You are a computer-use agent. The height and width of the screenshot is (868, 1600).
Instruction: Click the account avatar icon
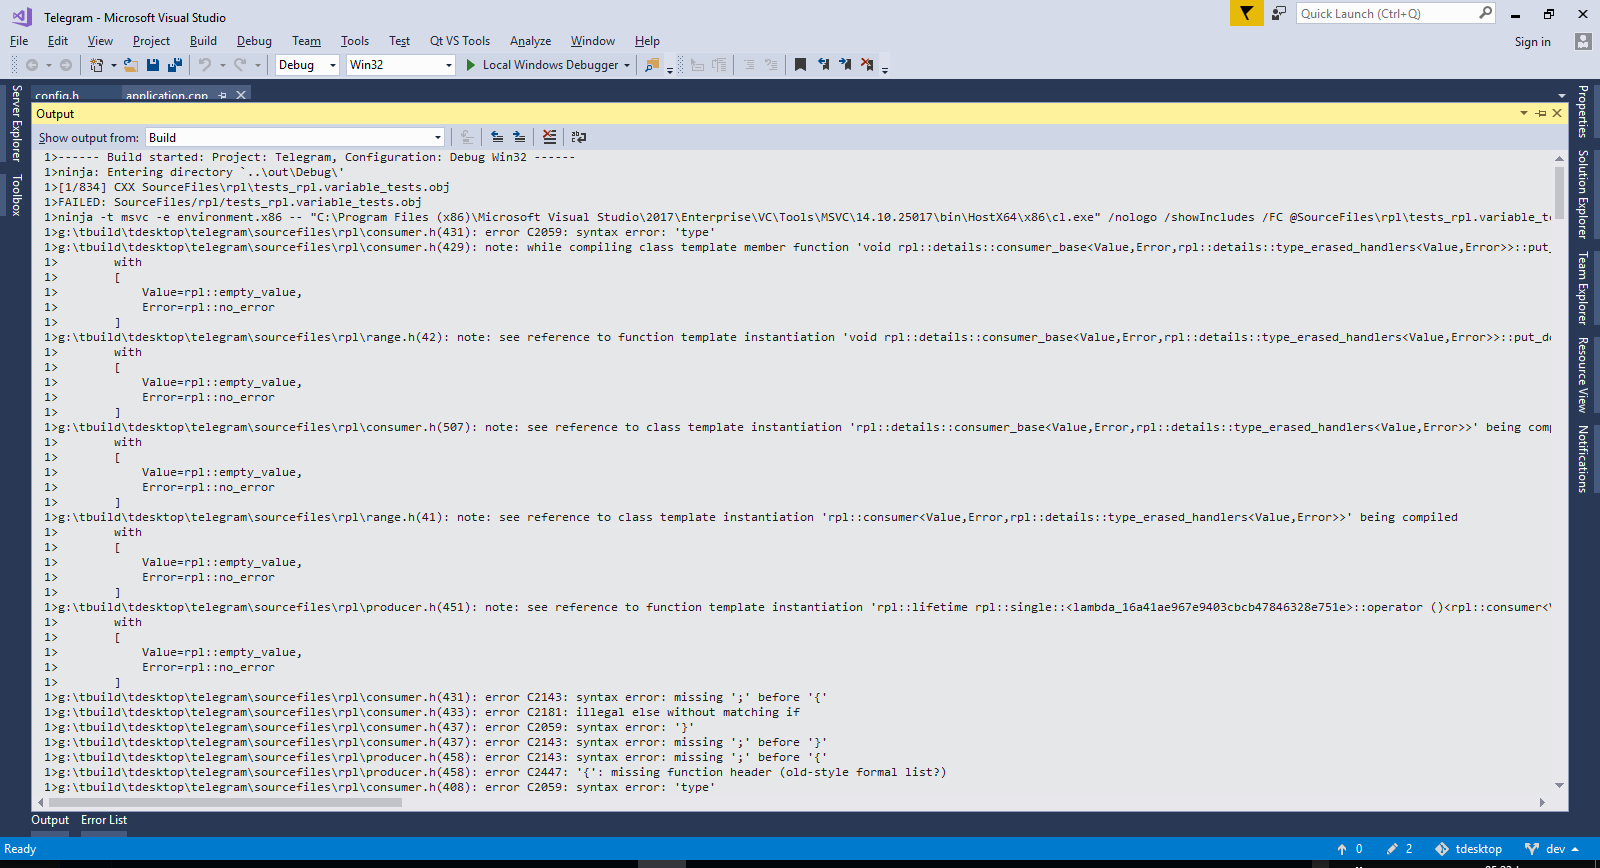click(1582, 41)
